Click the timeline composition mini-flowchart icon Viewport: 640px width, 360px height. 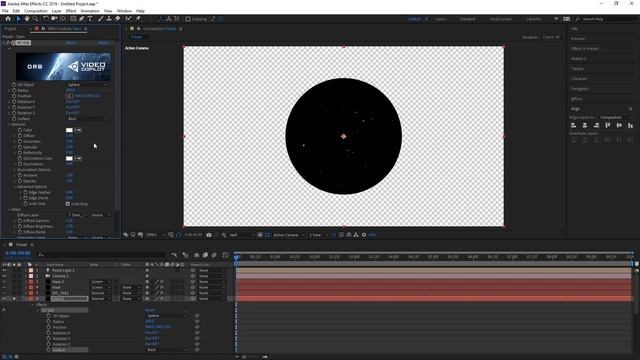pyautogui.click(x=175, y=255)
